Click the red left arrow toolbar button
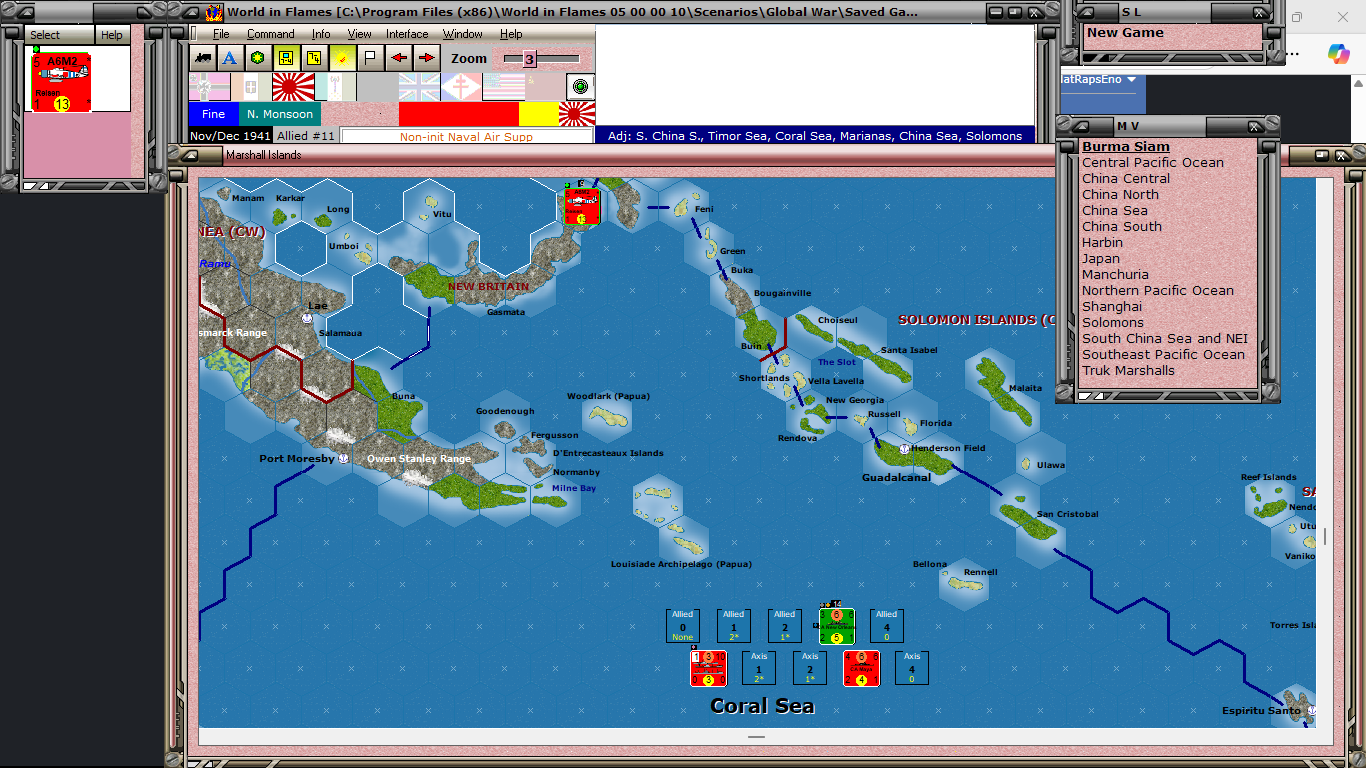 point(399,58)
